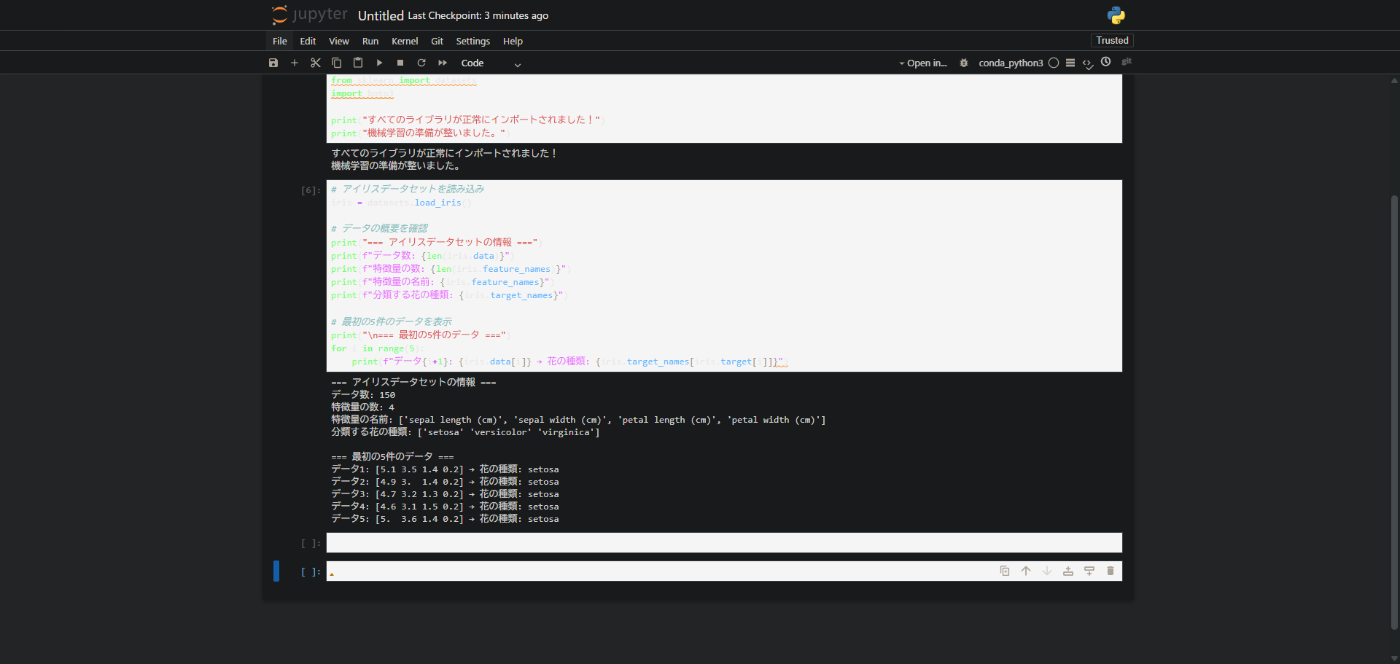Open the View menu

[339, 41]
